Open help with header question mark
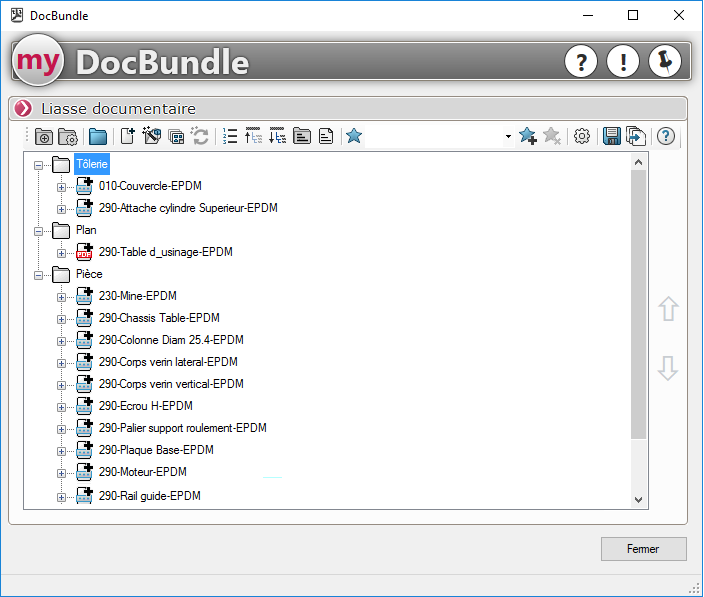The height and width of the screenshot is (597, 704). (x=581, y=62)
